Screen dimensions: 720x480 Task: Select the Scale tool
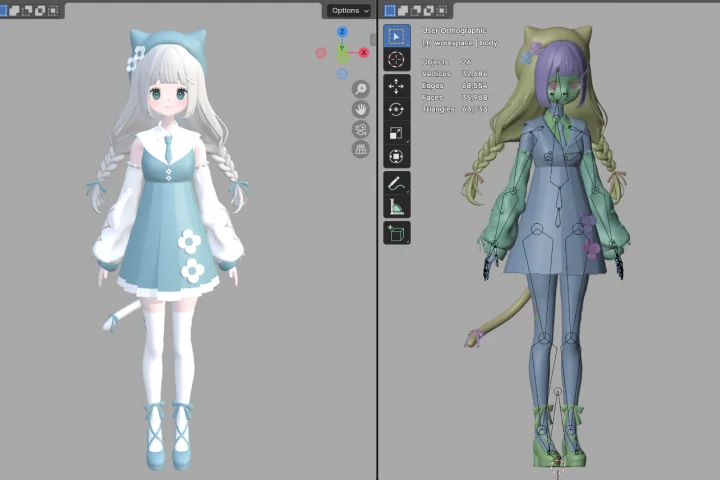(396, 133)
